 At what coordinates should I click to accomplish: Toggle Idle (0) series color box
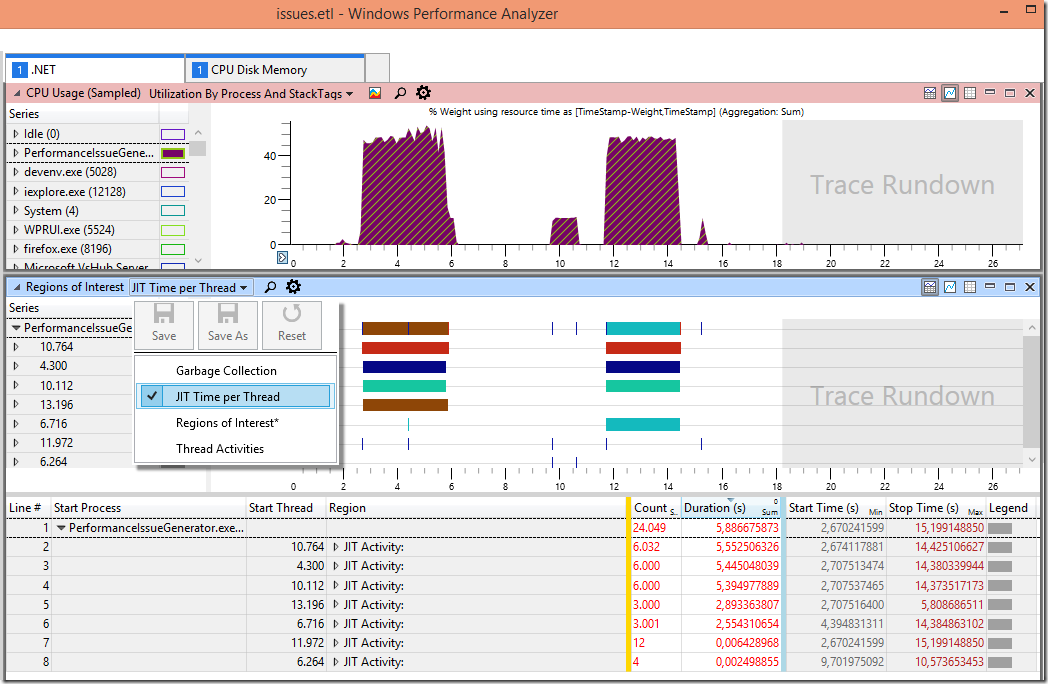coord(172,134)
